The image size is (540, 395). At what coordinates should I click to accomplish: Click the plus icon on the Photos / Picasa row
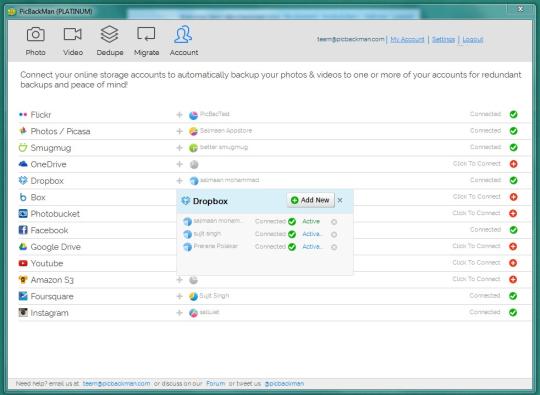coord(179,131)
